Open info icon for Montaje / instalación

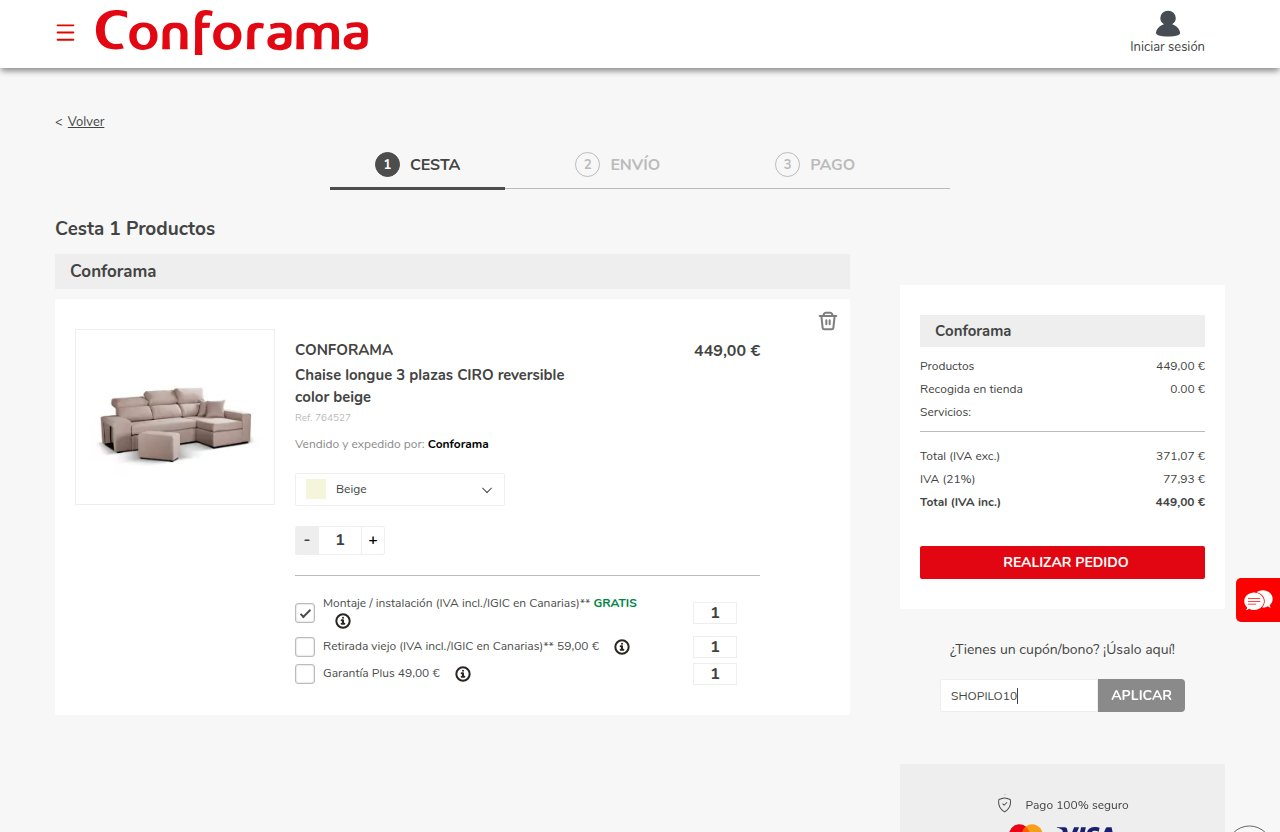[343, 621]
